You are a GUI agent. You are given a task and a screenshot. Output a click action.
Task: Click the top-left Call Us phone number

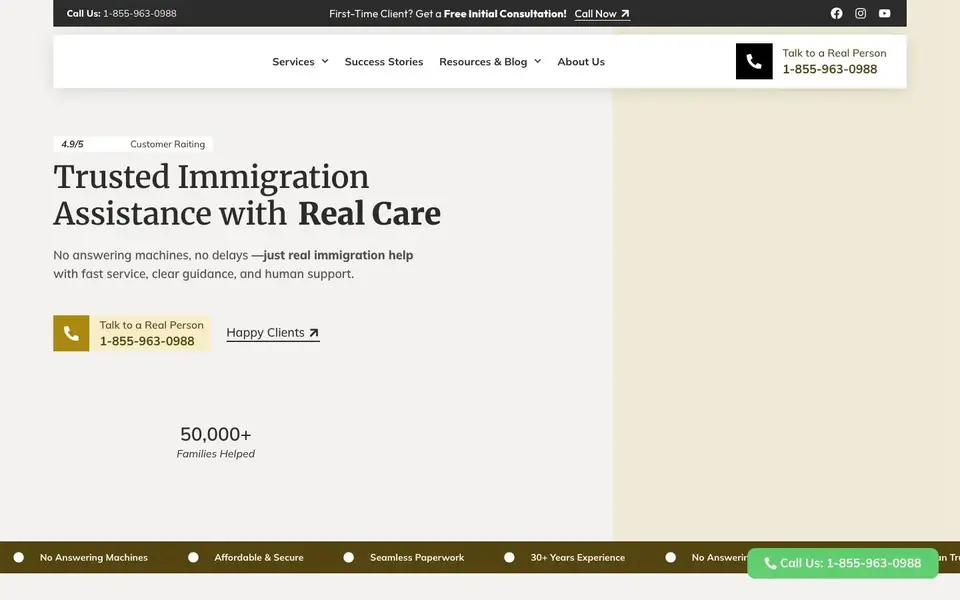(140, 13)
